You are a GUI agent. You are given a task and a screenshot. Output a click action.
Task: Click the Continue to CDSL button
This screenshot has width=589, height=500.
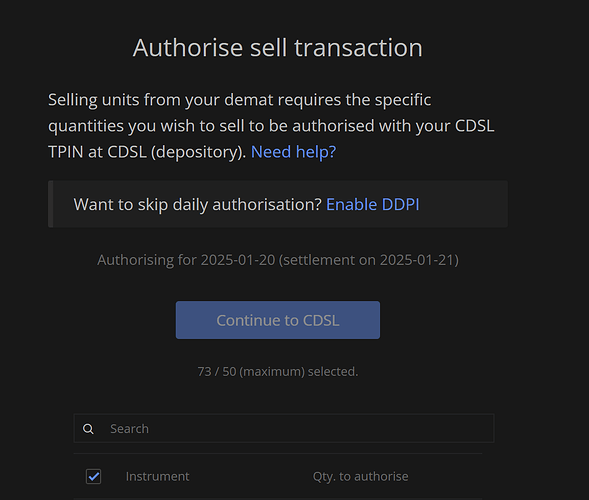278,320
